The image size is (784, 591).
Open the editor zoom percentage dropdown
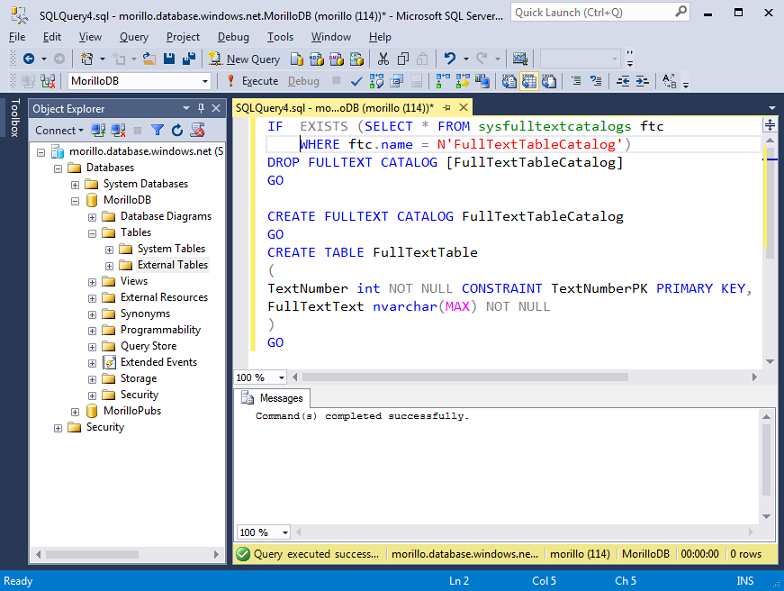pos(282,378)
